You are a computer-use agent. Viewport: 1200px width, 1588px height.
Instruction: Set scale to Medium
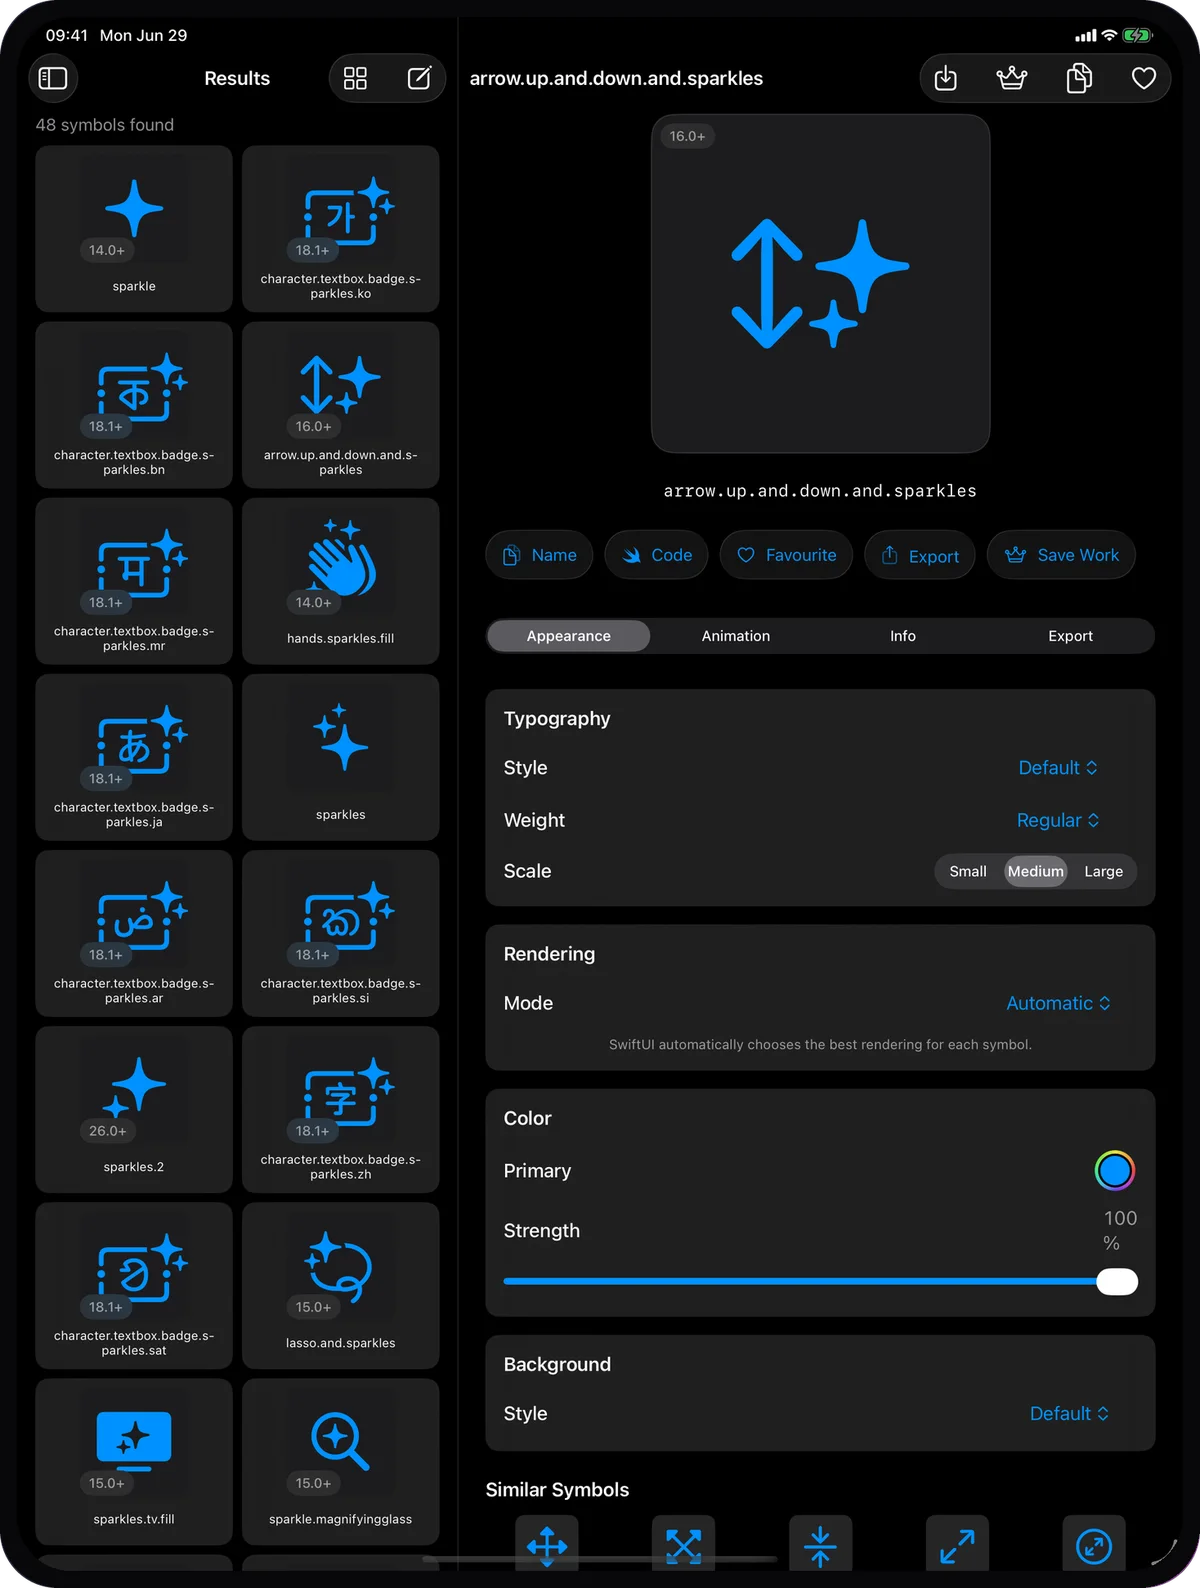click(x=1036, y=871)
